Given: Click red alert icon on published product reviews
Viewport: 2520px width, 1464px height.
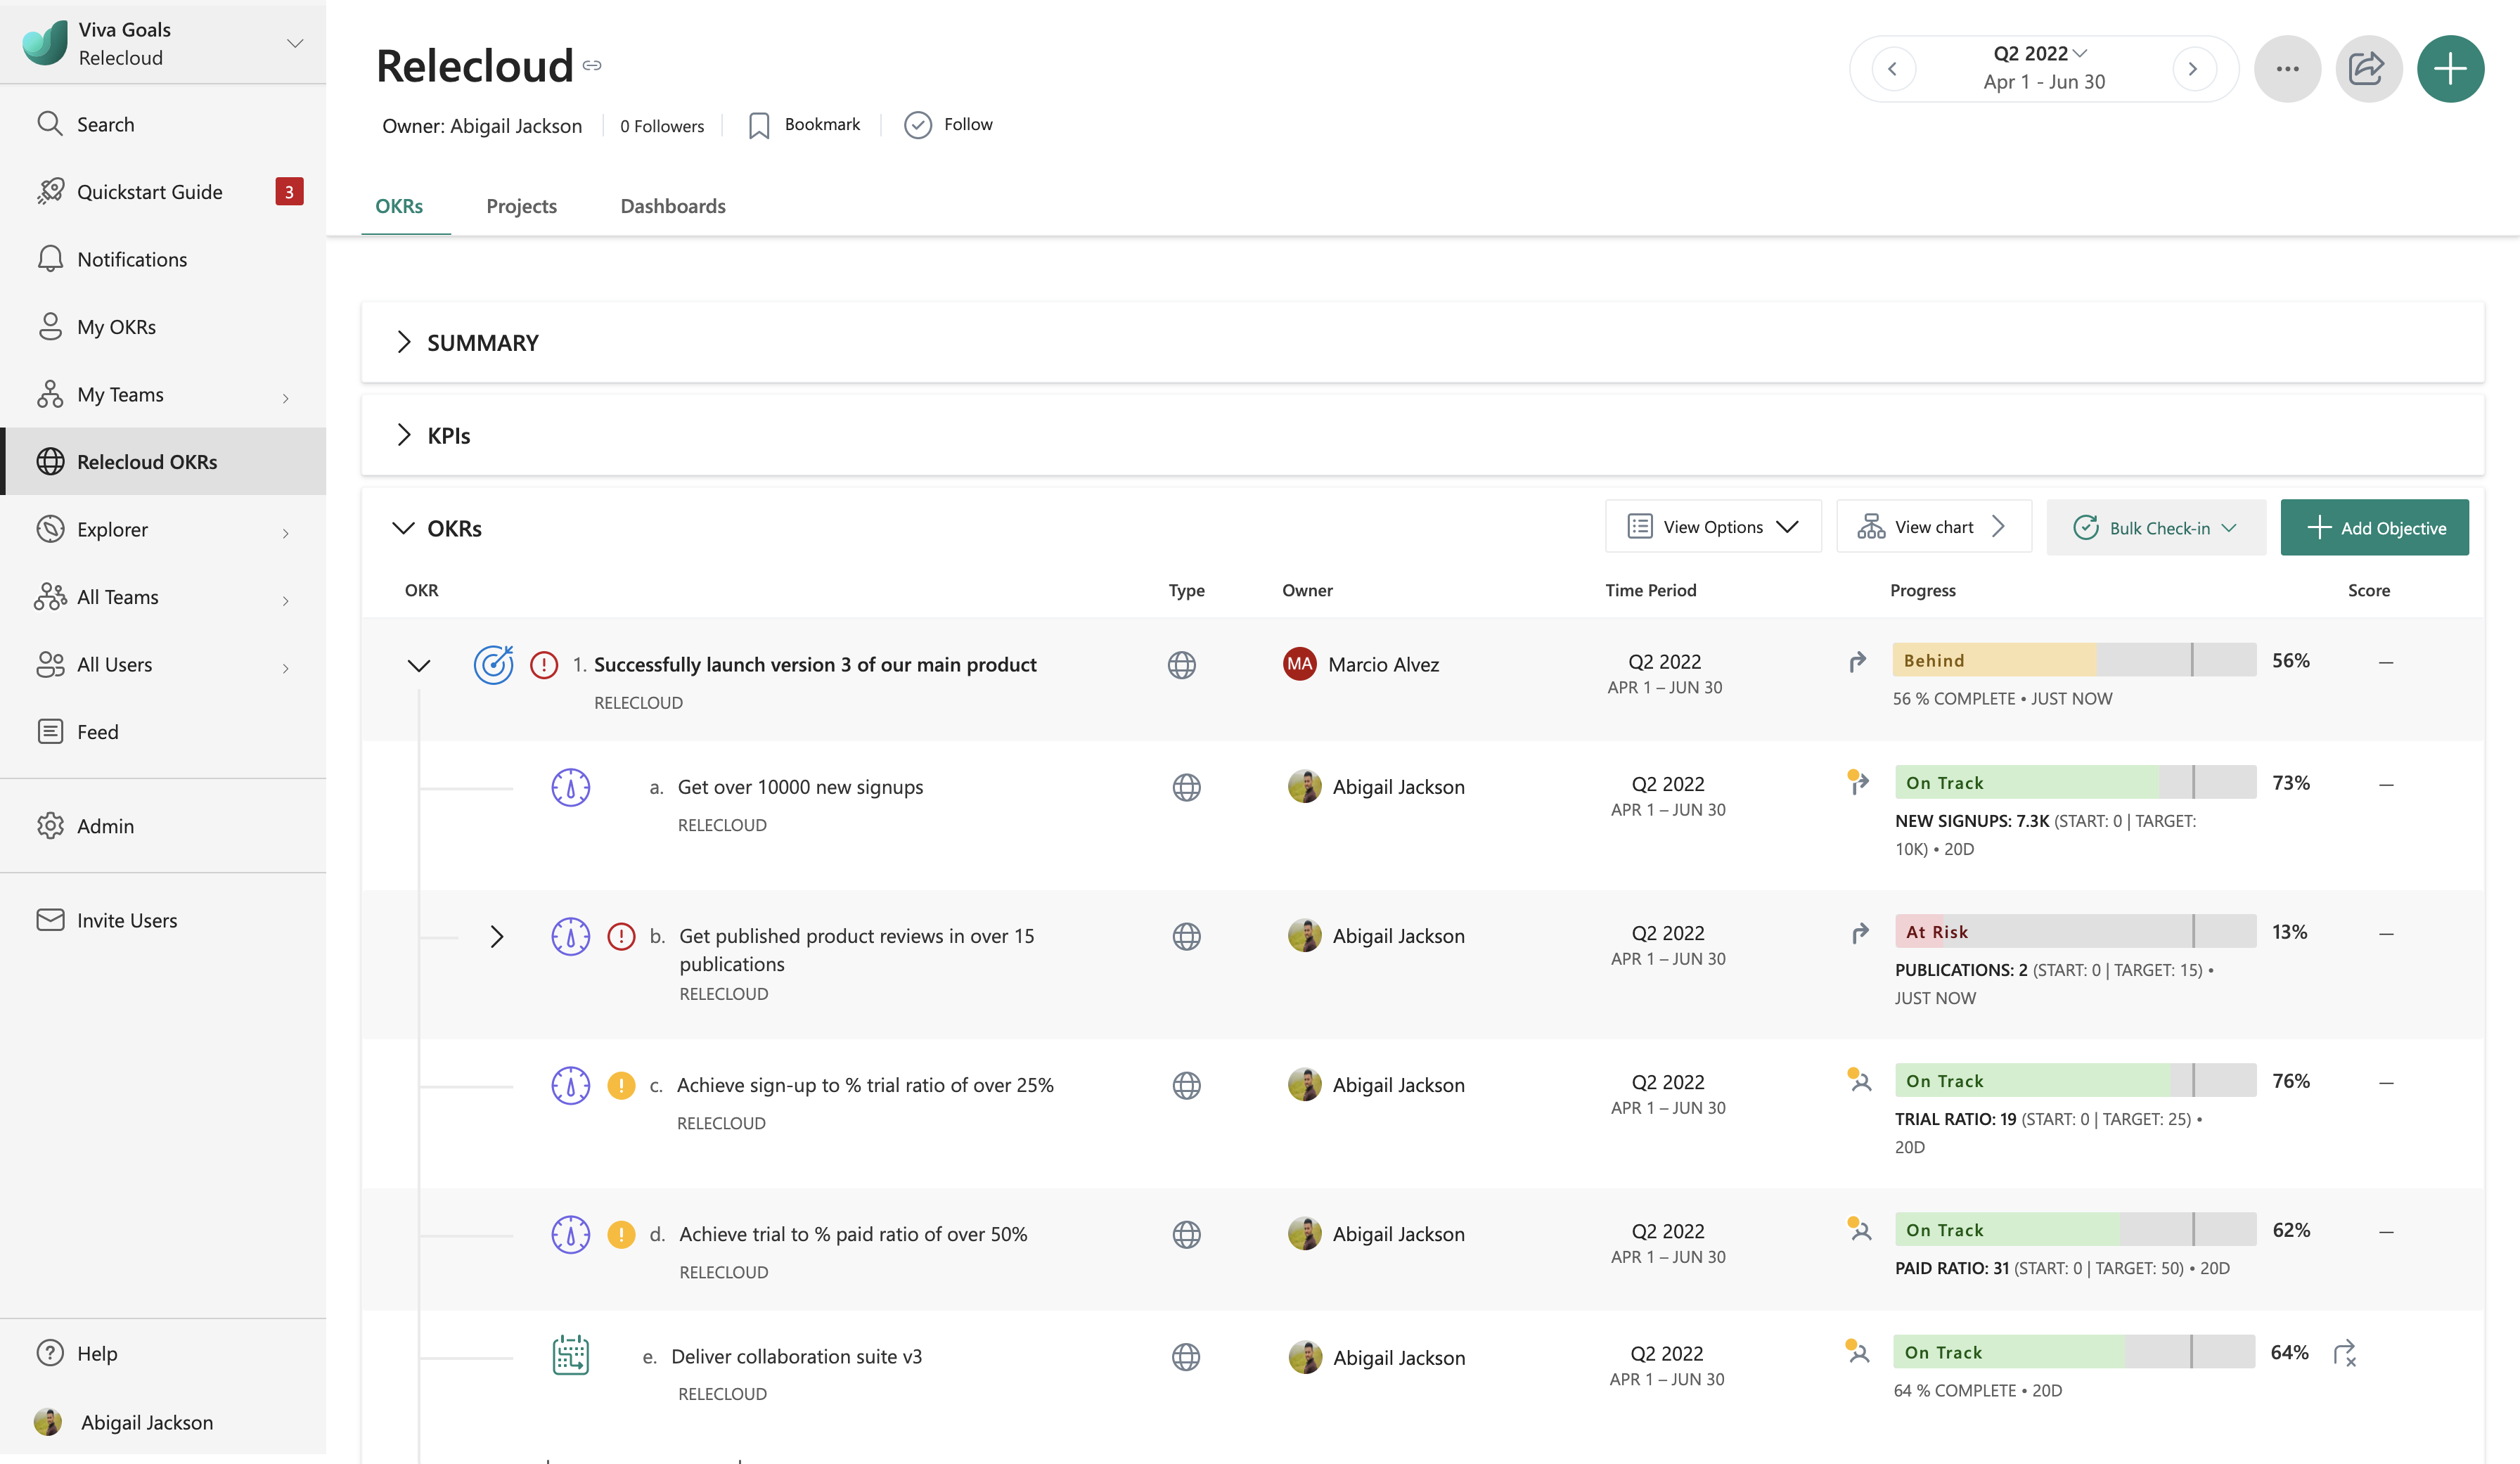Looking at the screenshot, I should [621, 936].
